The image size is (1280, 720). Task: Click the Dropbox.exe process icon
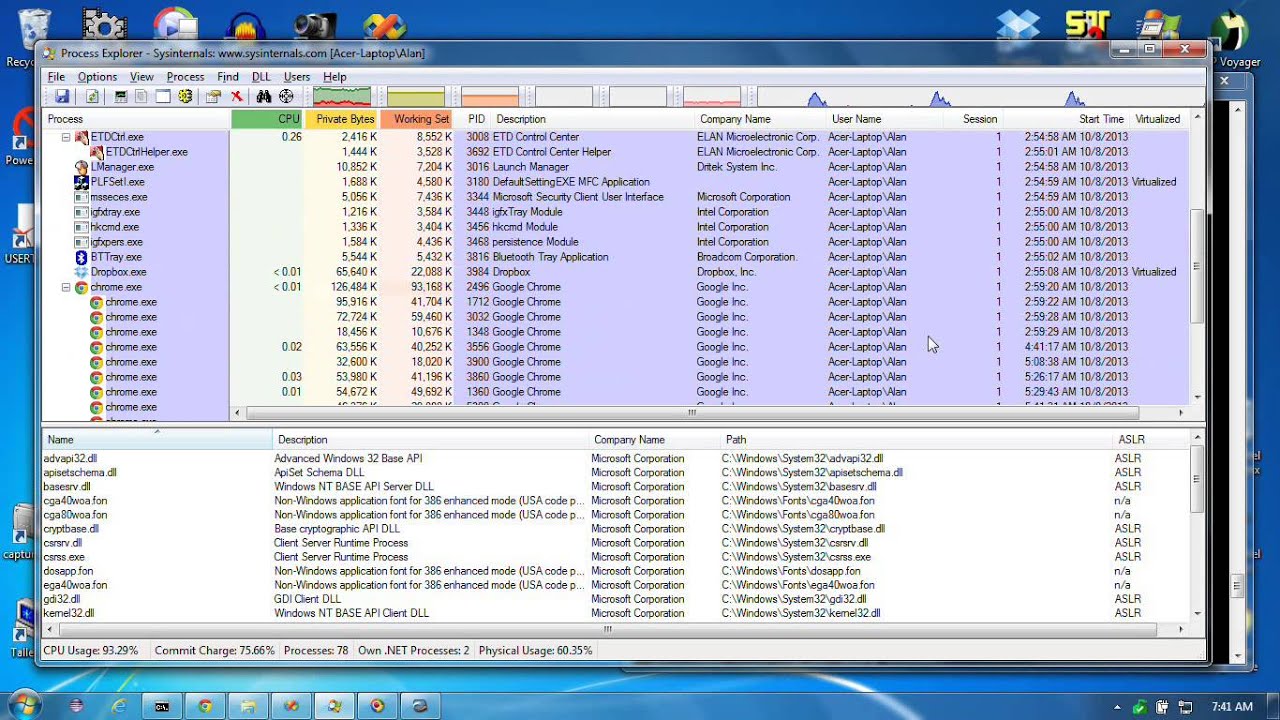[82, 272]
